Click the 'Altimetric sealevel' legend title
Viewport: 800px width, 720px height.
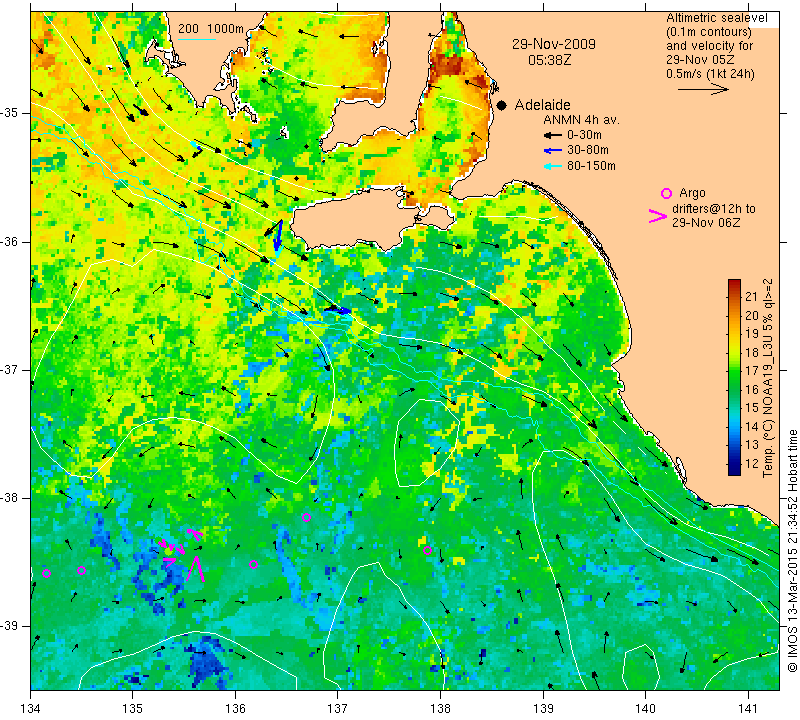[717, 18]
